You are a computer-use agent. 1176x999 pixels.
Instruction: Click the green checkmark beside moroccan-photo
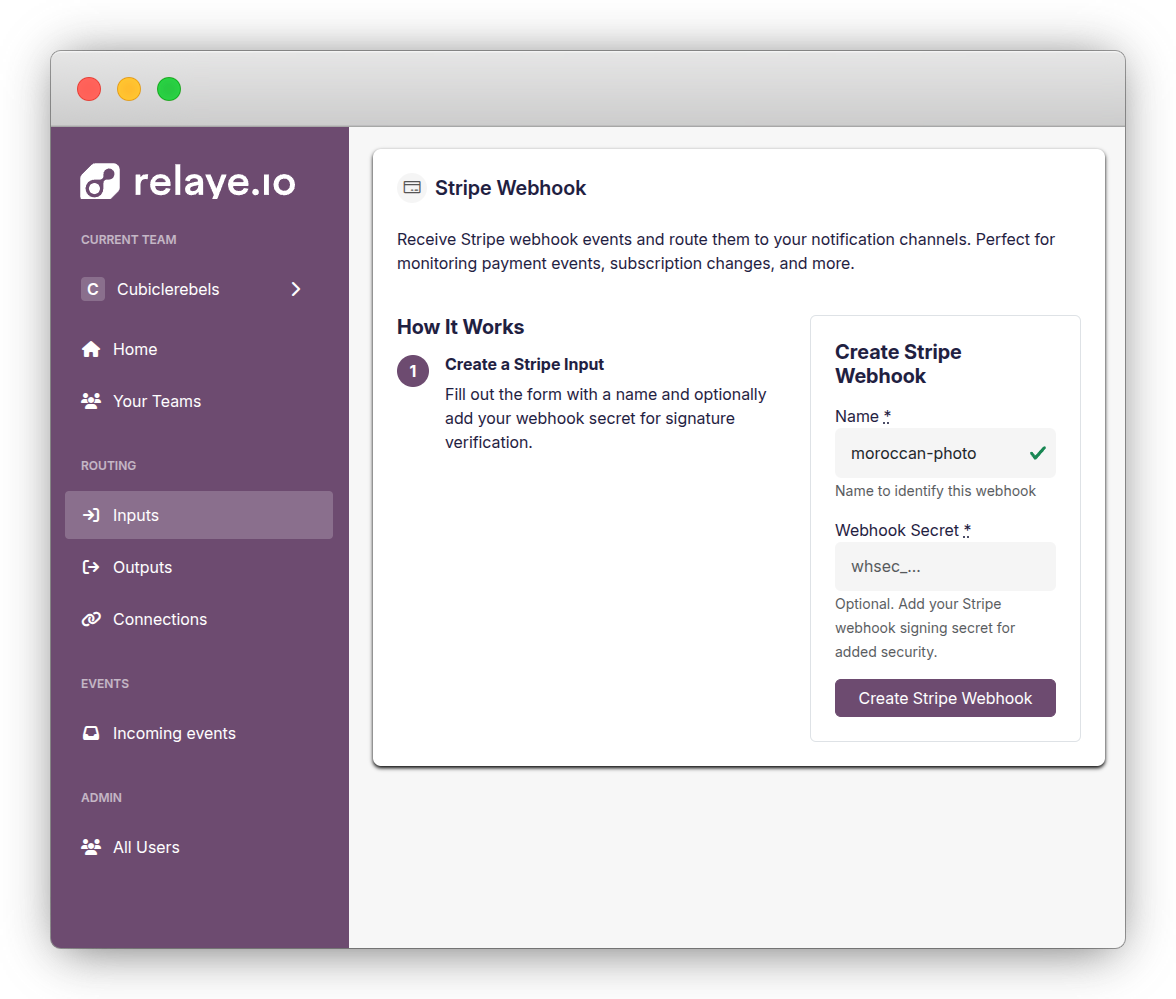click(x=1039, y=453)
